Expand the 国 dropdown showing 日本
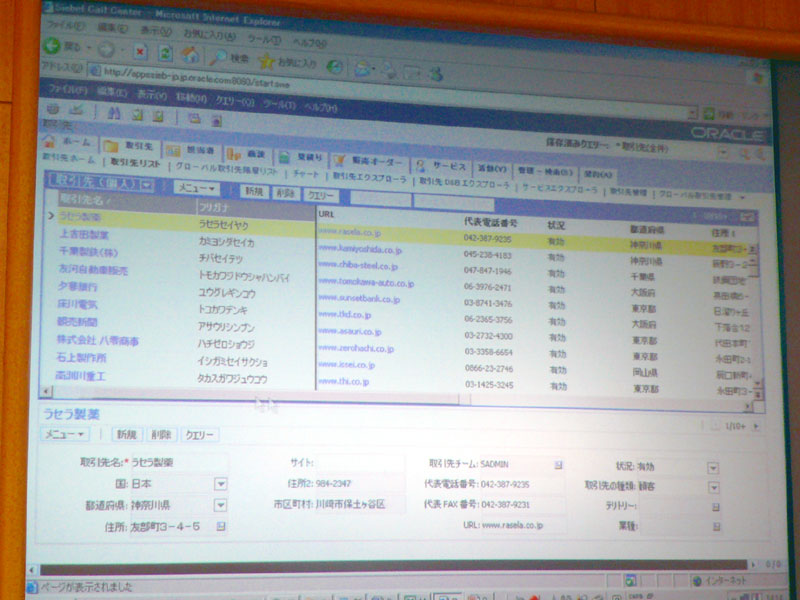Screen dimensions: 800x600 point(220,483)
